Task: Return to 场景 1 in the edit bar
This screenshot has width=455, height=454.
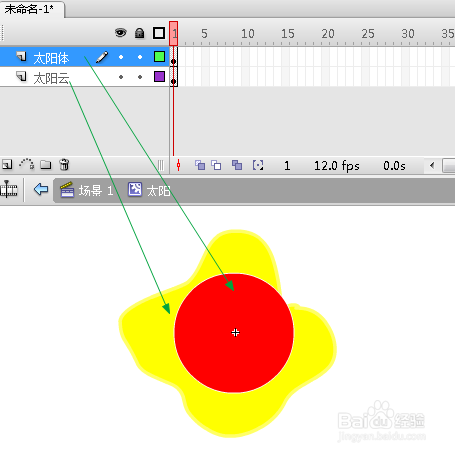Action: click(87, 190)
